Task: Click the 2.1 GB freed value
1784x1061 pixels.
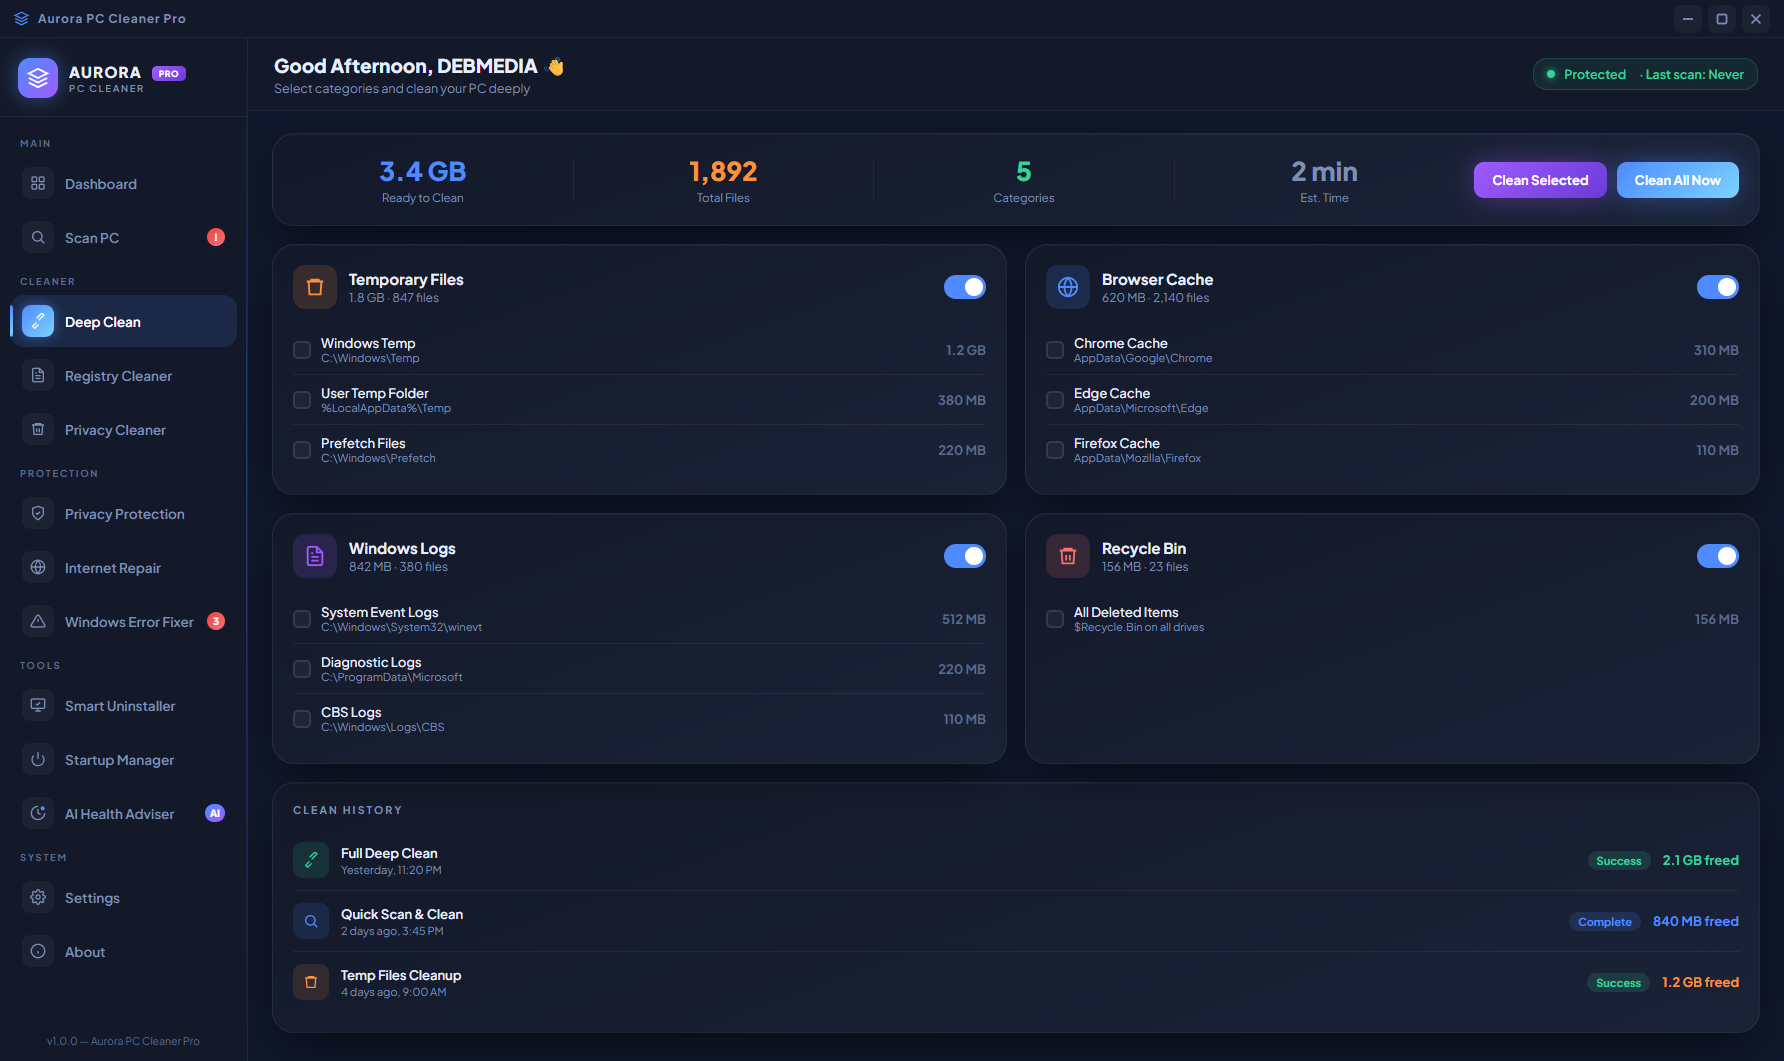Action: tap(1700, 860)
